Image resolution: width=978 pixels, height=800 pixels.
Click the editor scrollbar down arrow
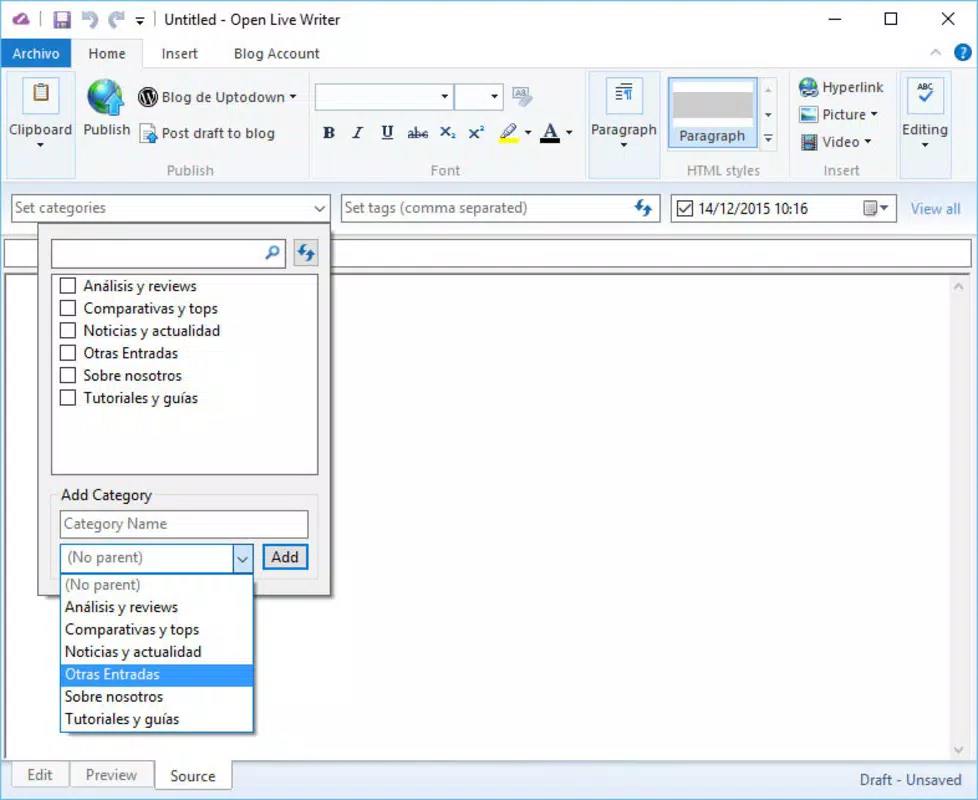coord(959,749)
